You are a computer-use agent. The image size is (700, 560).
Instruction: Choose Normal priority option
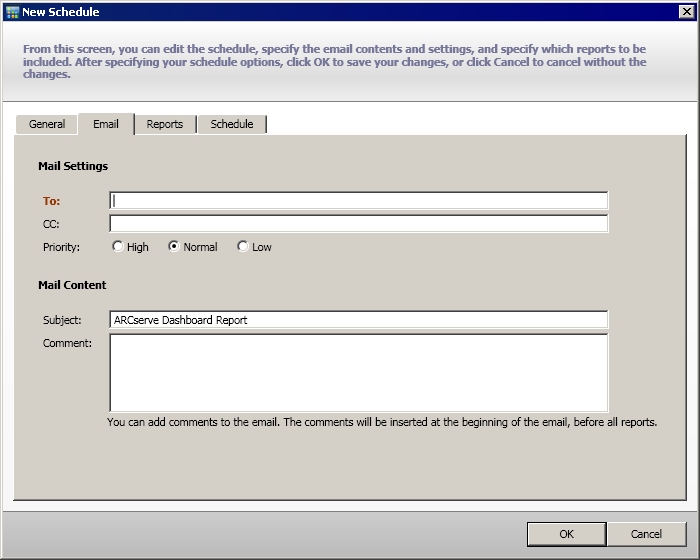click(x=174, y=247)
